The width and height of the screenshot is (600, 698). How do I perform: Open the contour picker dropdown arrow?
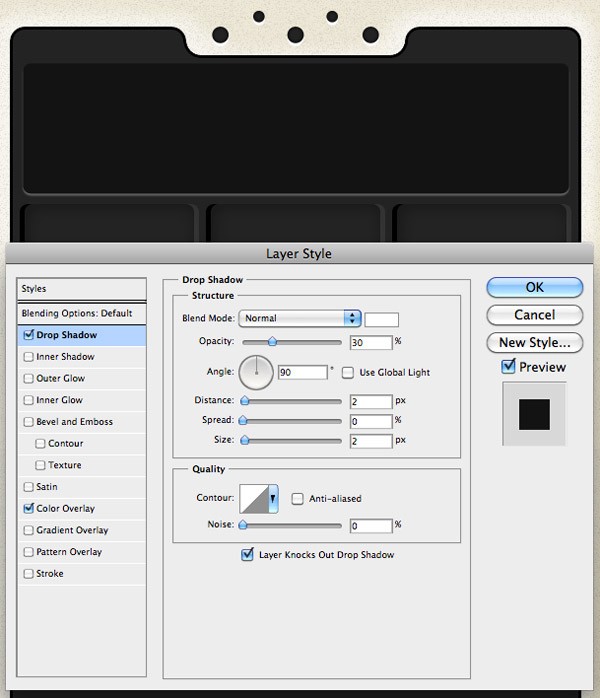pyautogui.click(x=273, y=499)
